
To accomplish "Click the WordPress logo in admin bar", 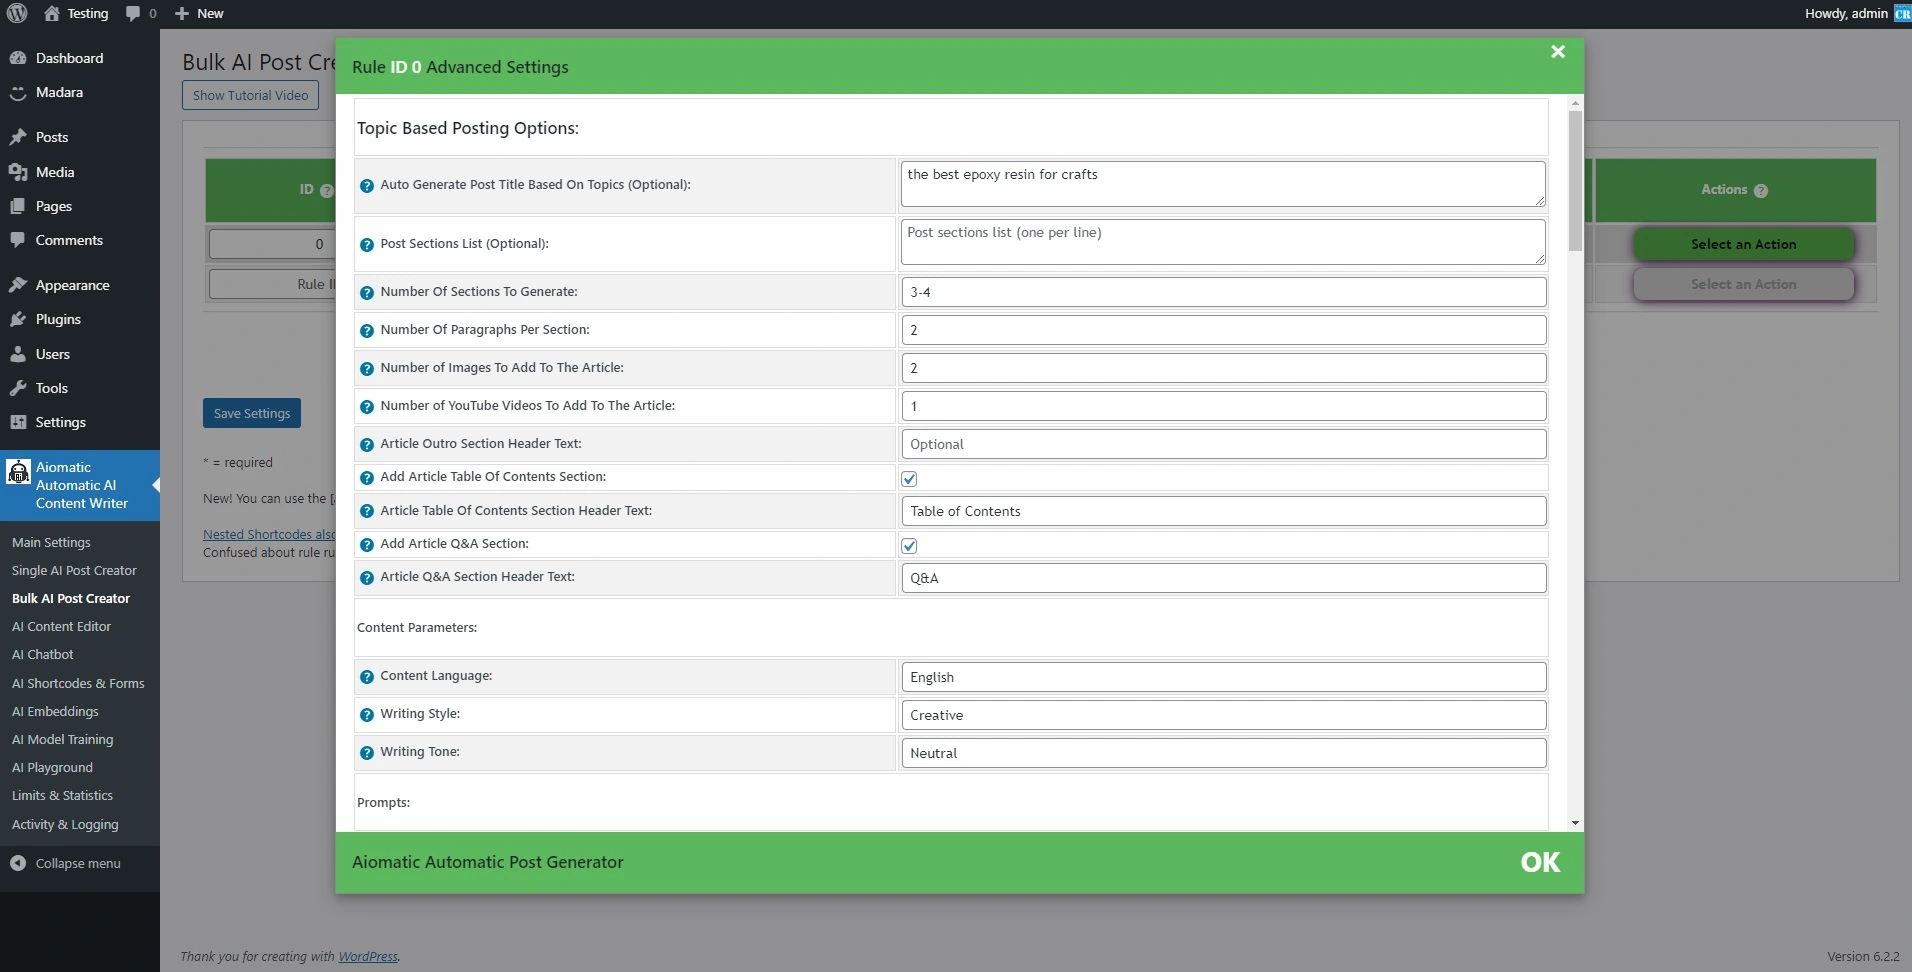I will 17,13.
